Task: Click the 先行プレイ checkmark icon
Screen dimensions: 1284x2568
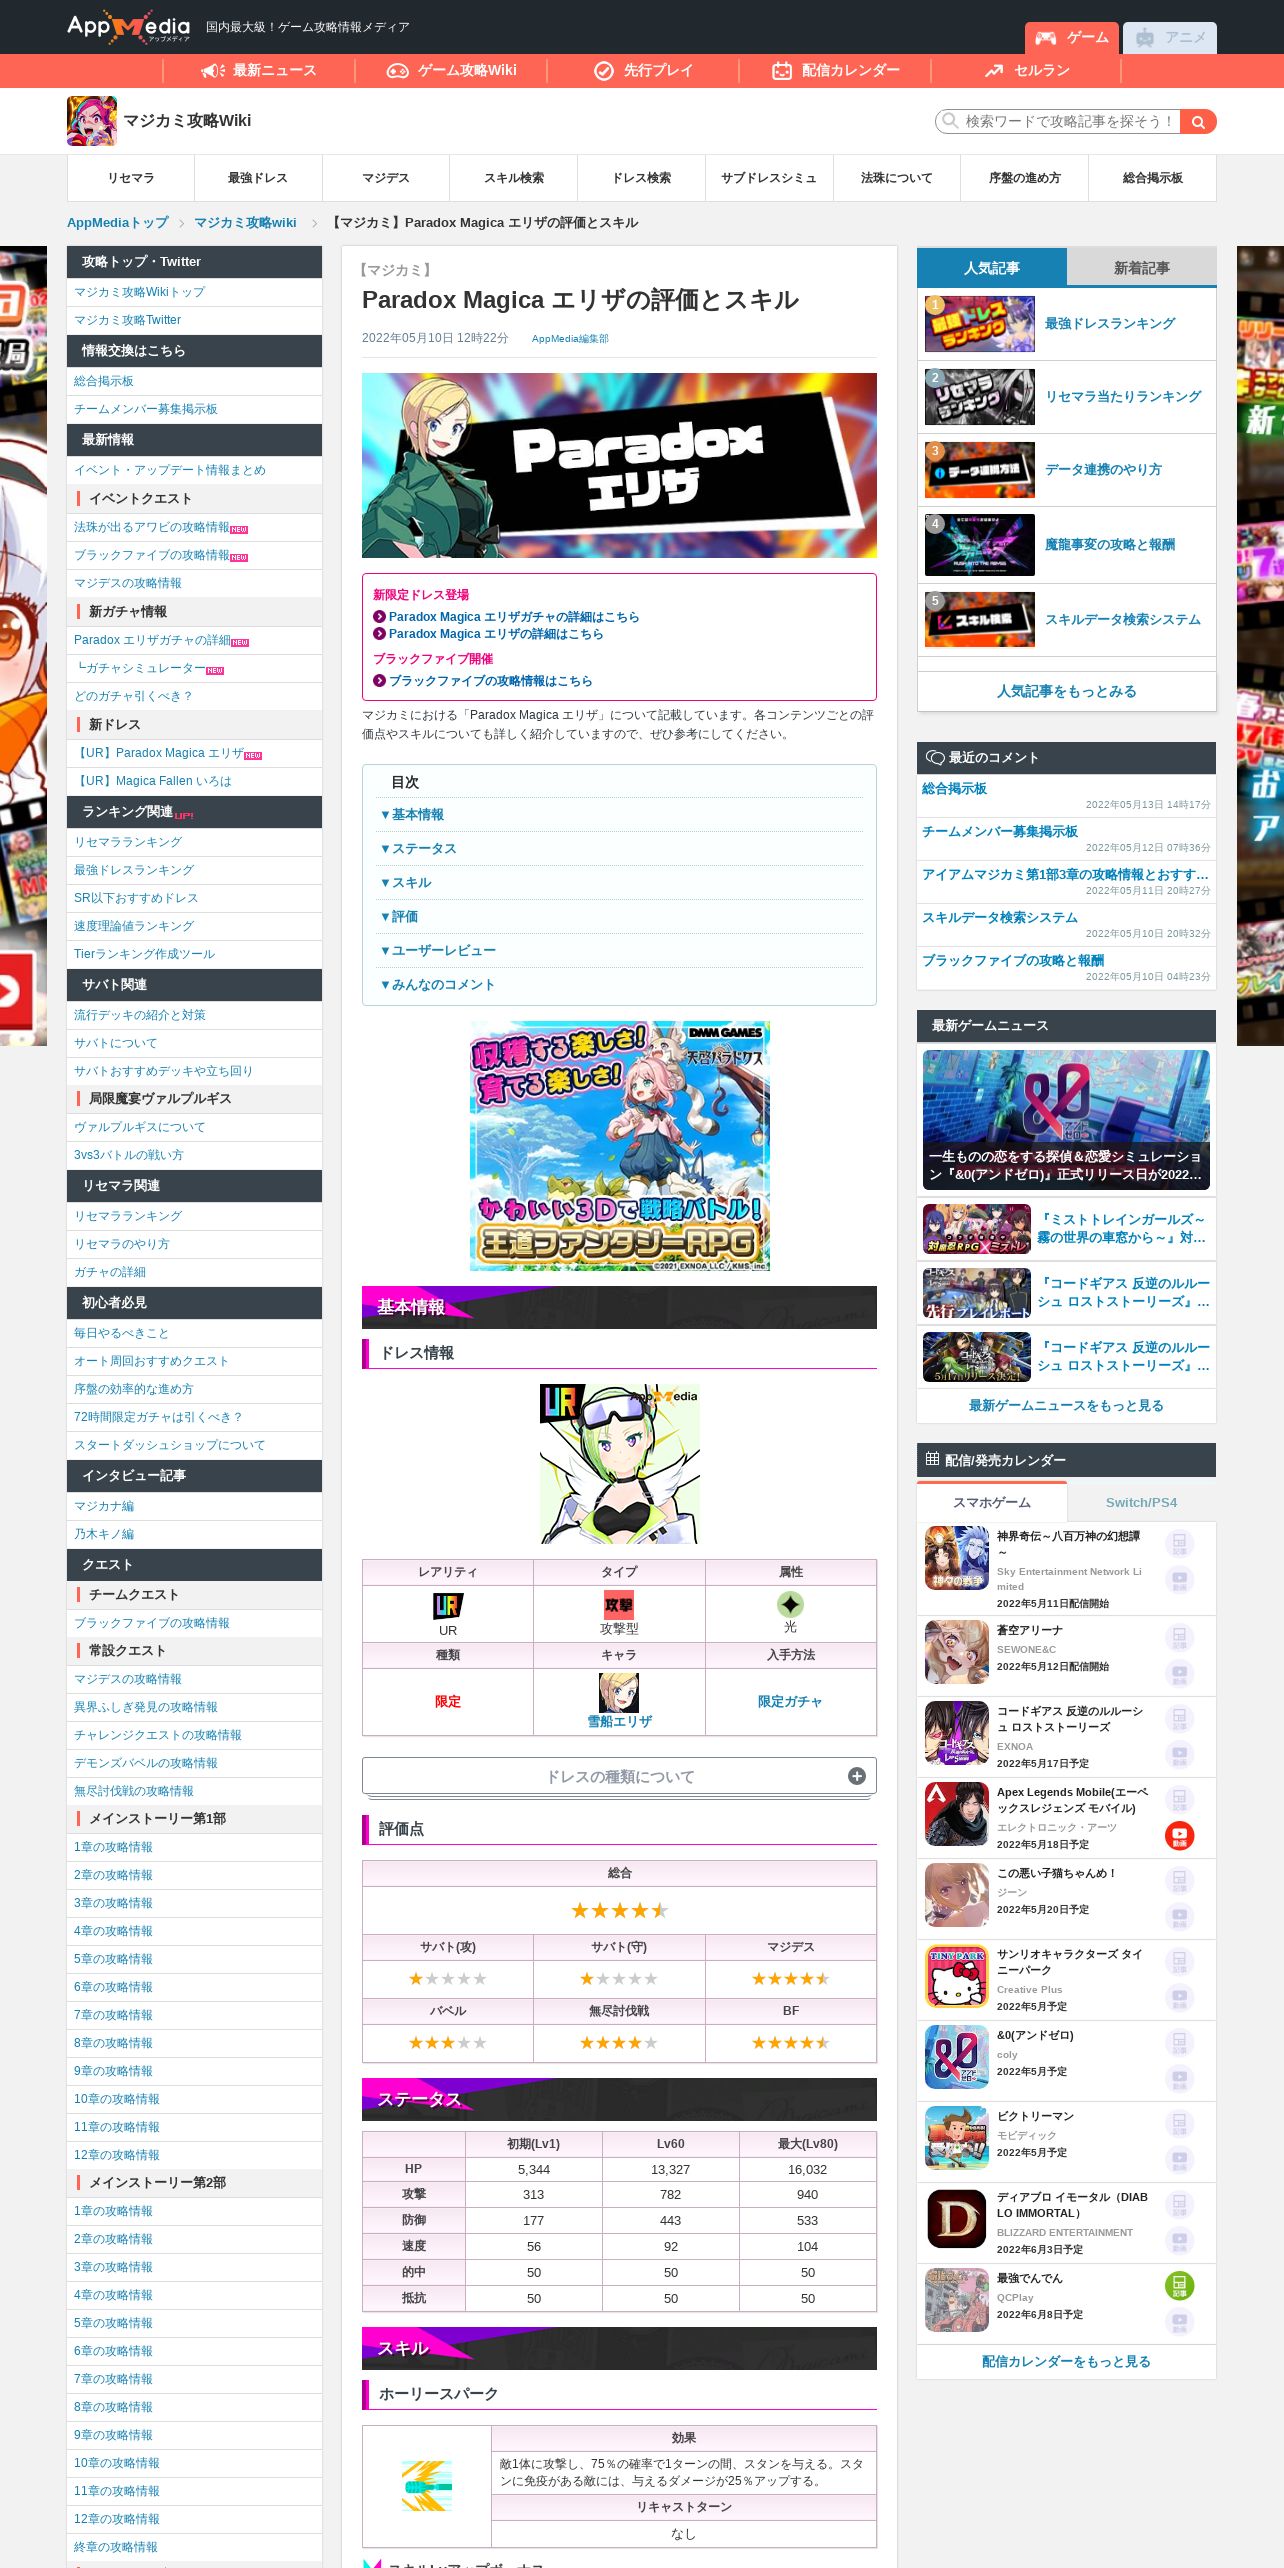Action: (x=604, y=70)
